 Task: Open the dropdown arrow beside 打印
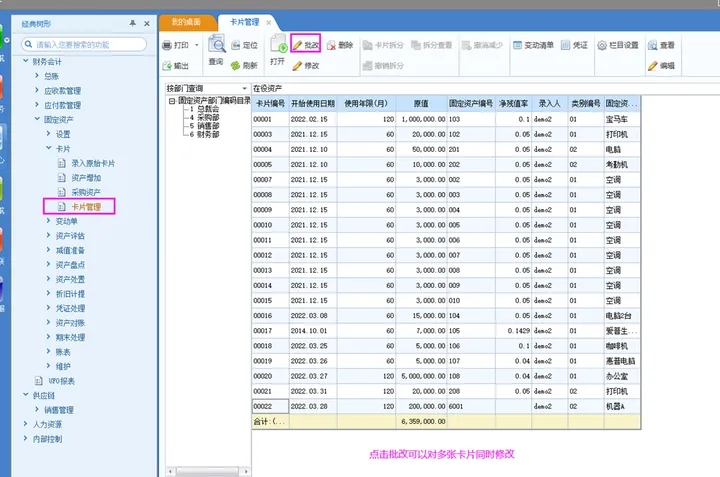click(x=197, y=45)
